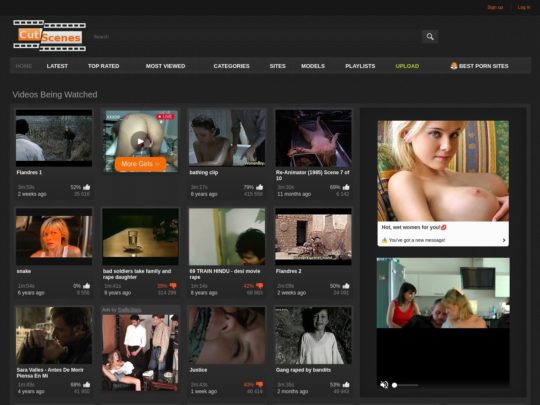Open the Playlists menu item

click(360, 66)
